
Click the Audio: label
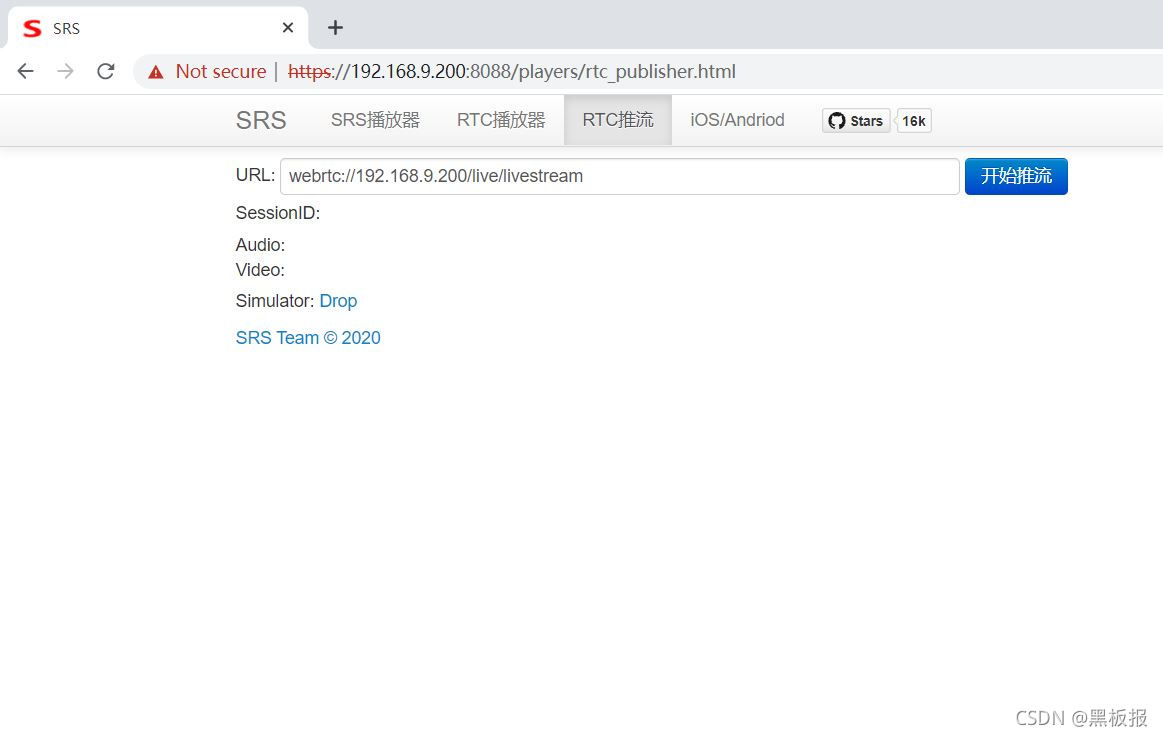260,246
